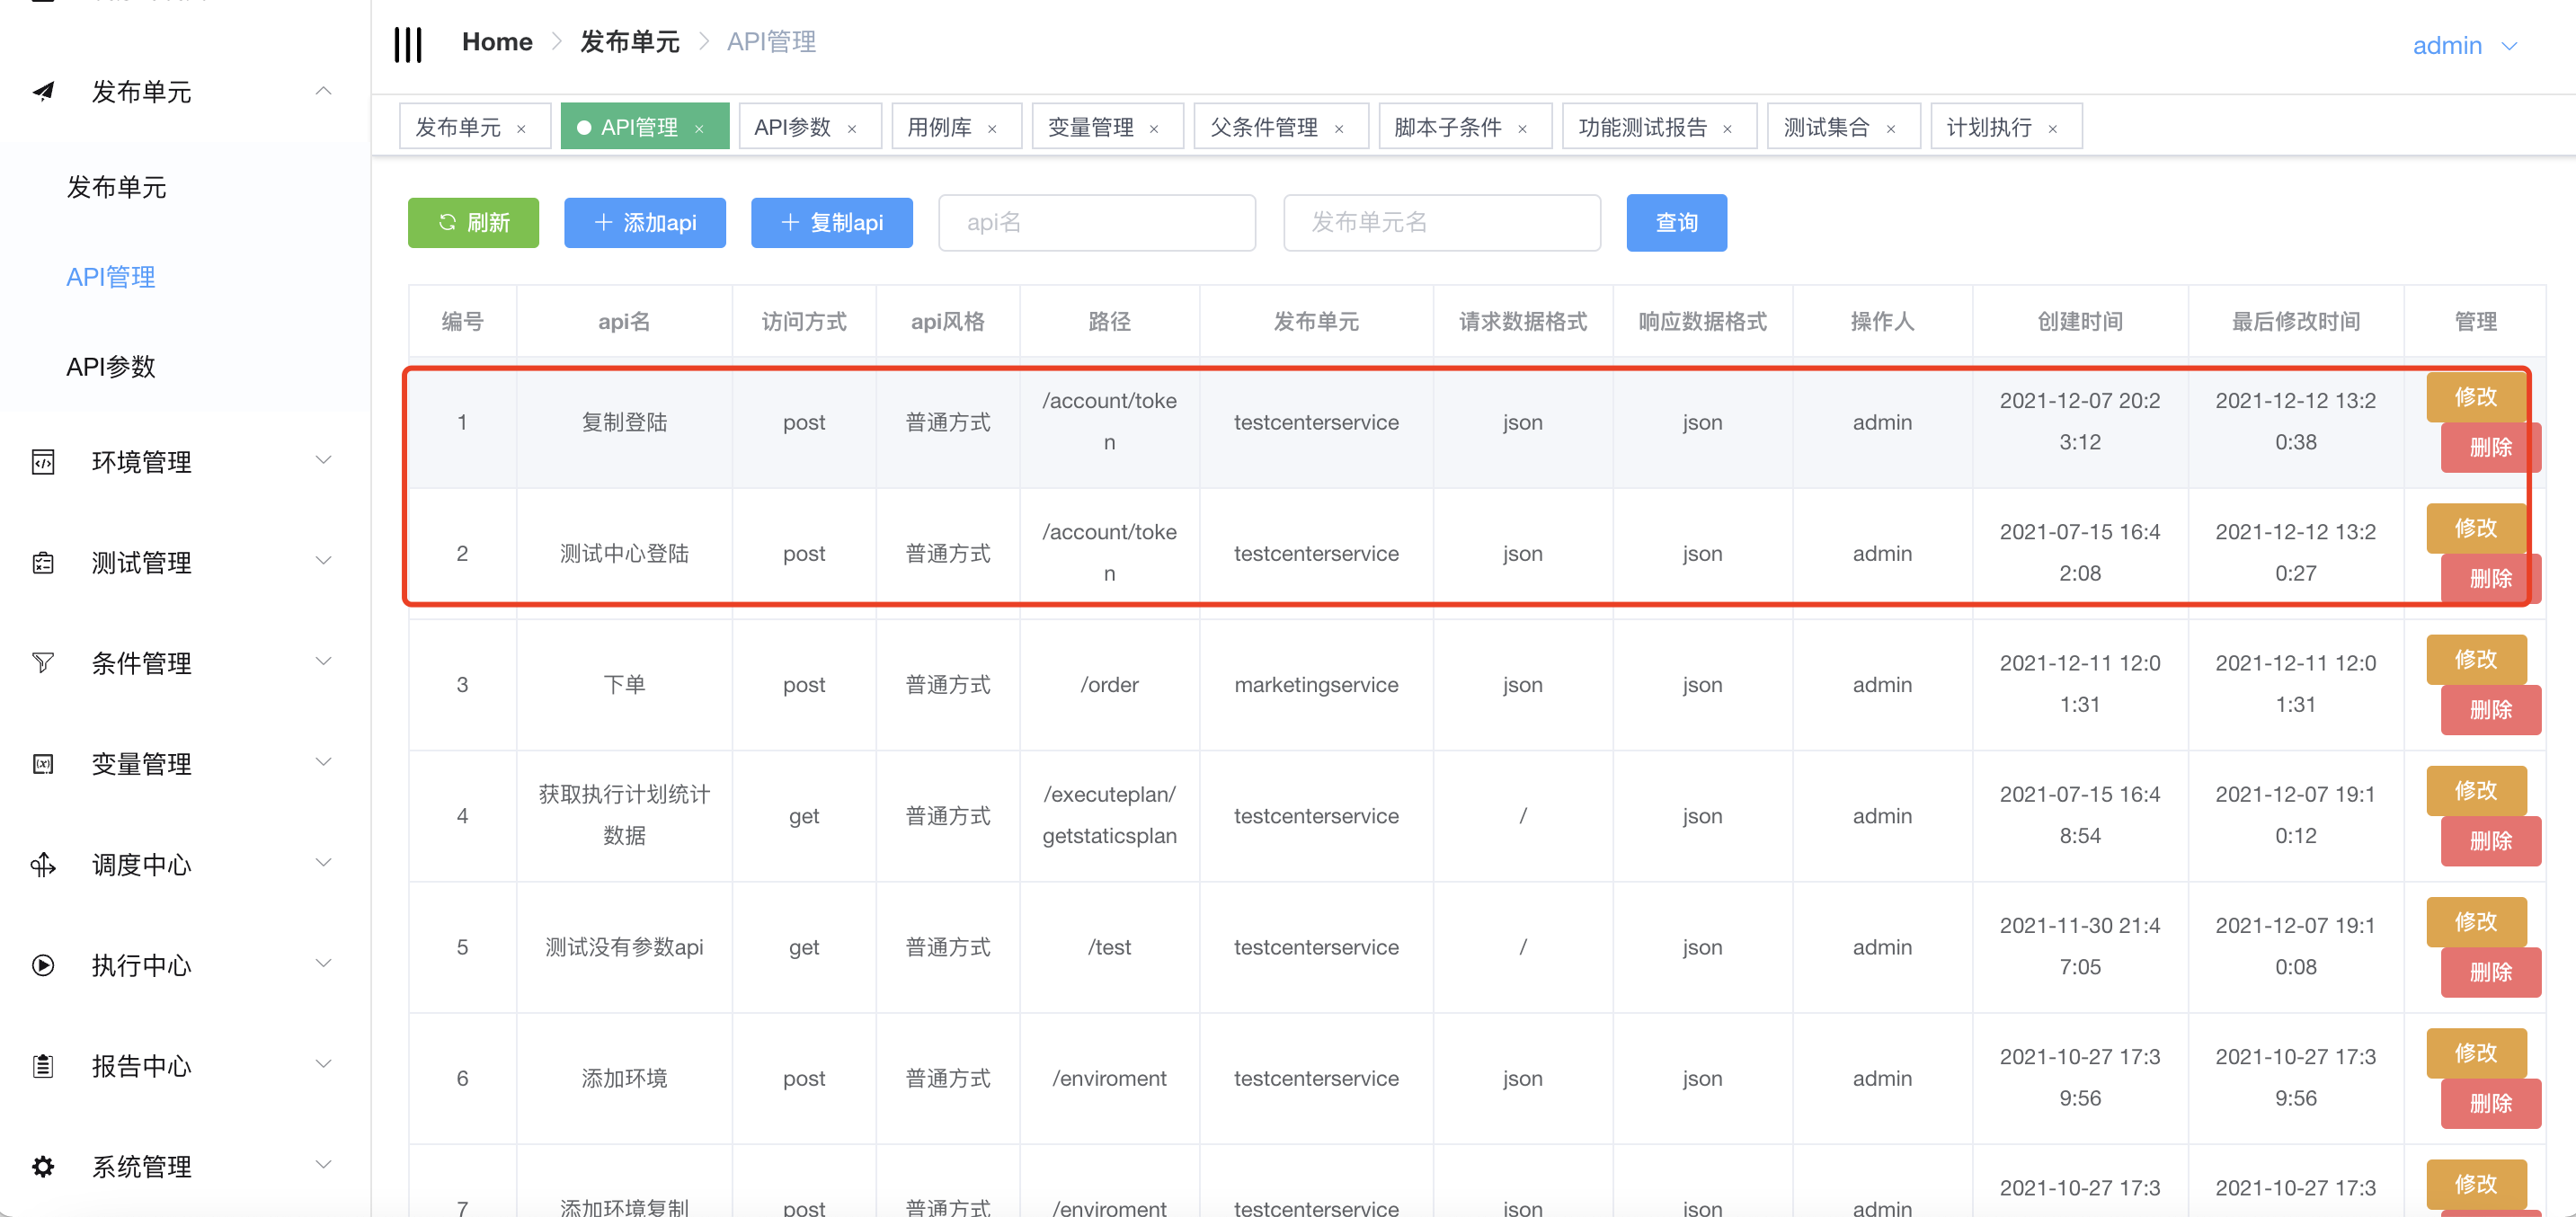Click the 系统管理 gear icon
The image size is (2576, 1217).
[43, 1166]
